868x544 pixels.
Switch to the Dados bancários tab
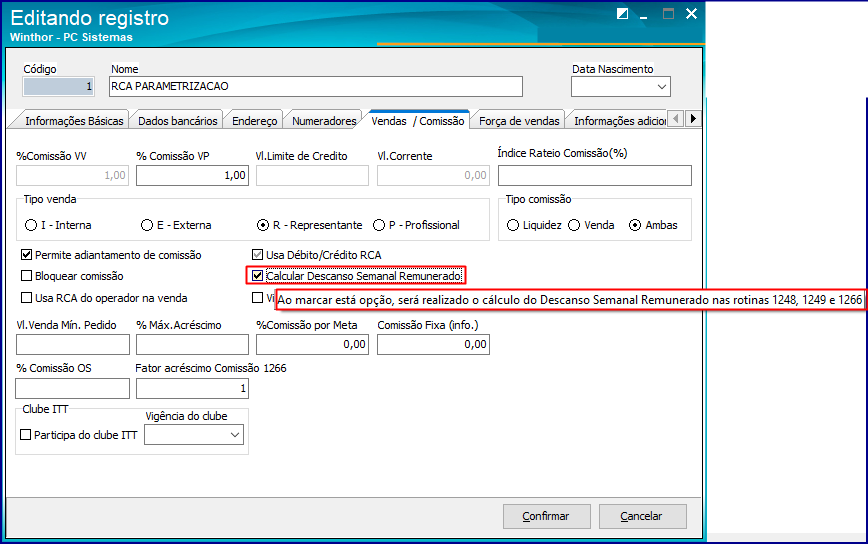pyautogui.click(x=178, y=121)
